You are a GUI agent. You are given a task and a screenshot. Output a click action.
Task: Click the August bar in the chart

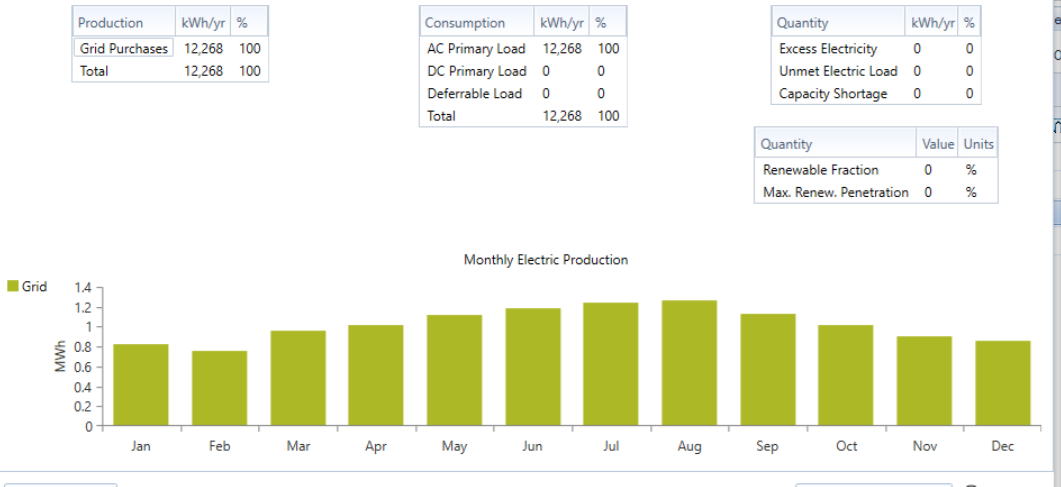[x=689, y=363]
